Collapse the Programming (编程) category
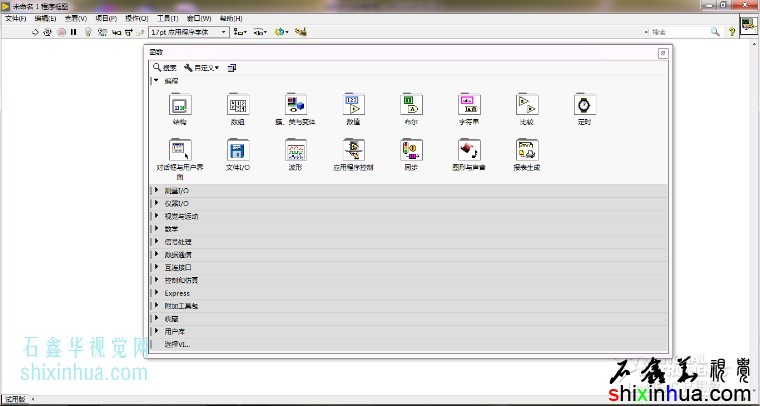Screen dimensions: 760x406 point(156,80)
